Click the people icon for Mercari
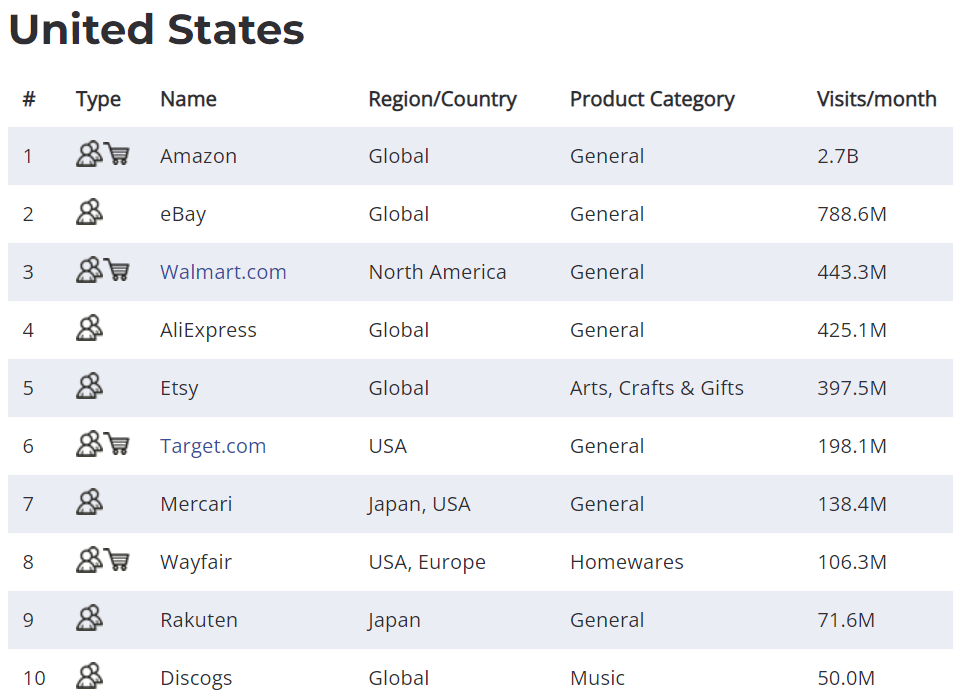The image size is (965, 699). [x=90, y=502]
